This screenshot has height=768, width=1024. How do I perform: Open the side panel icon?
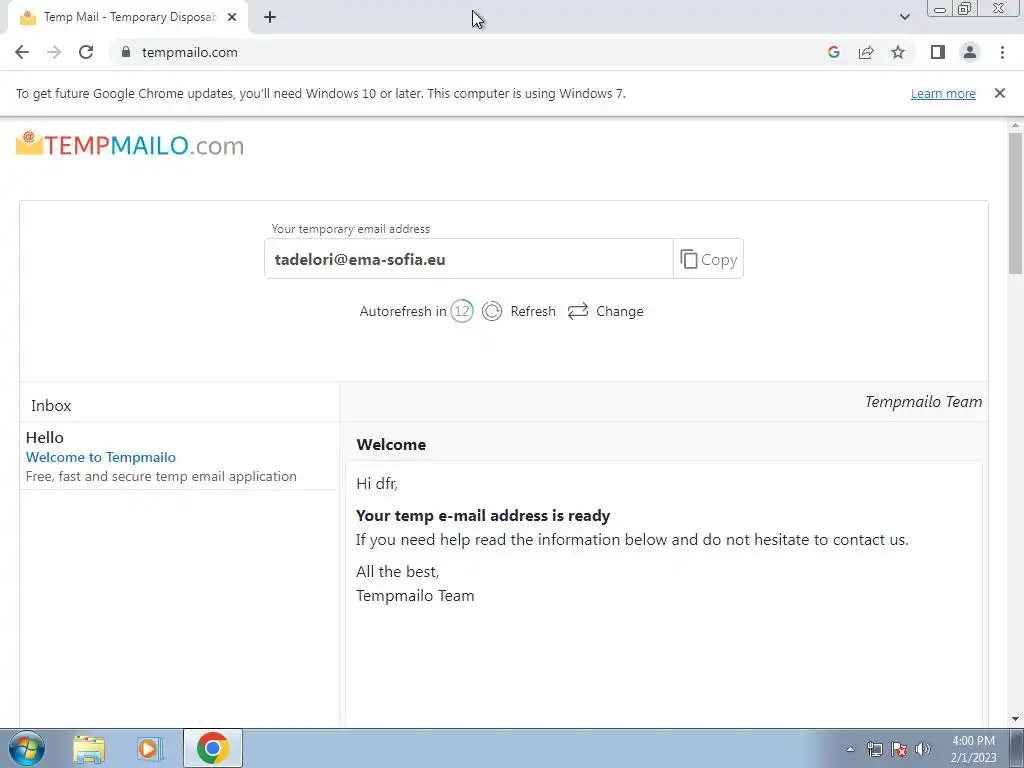click(938, 52)
